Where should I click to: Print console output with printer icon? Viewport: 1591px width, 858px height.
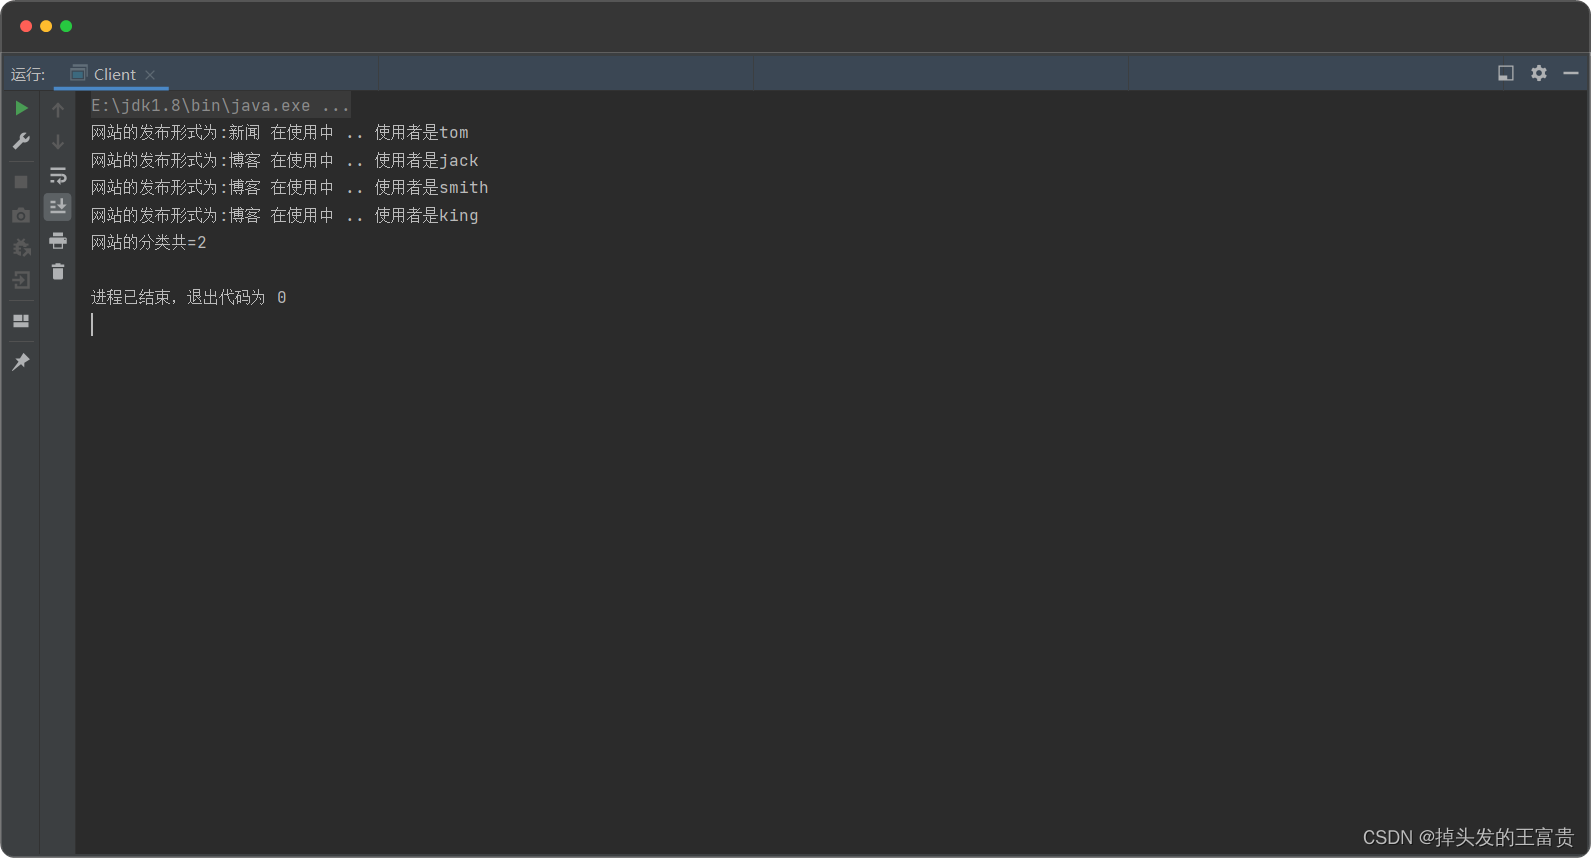(58, 240)
